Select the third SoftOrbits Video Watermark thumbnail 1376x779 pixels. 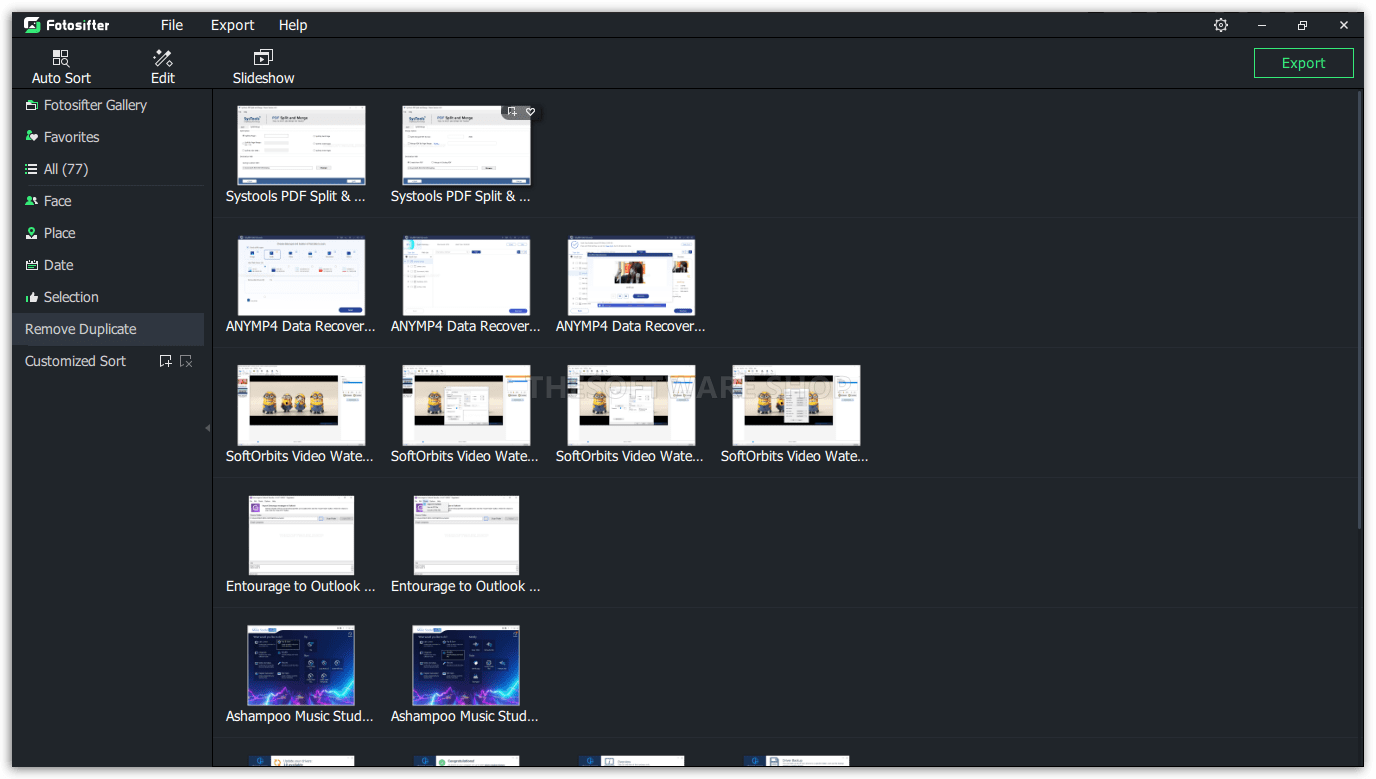pyautogui.click(x=631, y=405)
